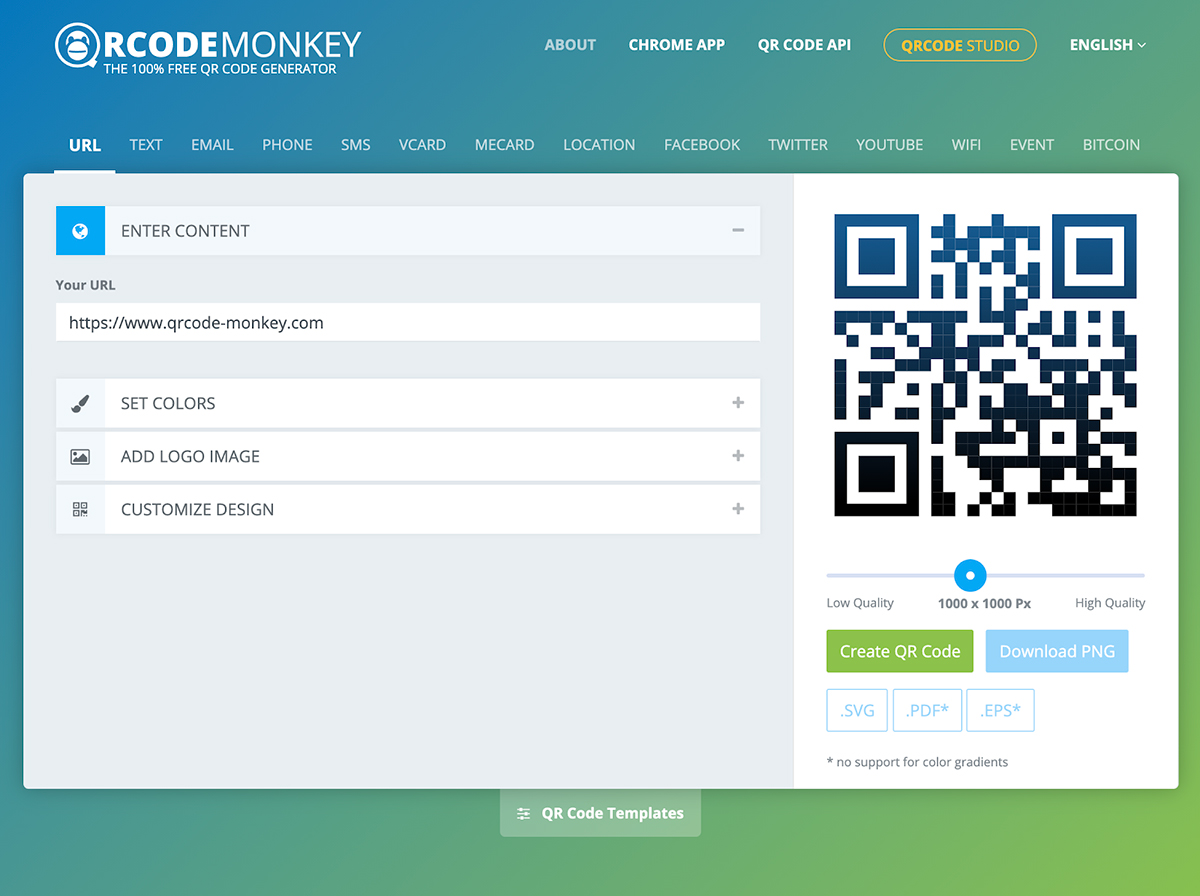This screenshot has width=1200, height=896.
Task: Click the Your URL input field
Action: (x=408, y=323)
